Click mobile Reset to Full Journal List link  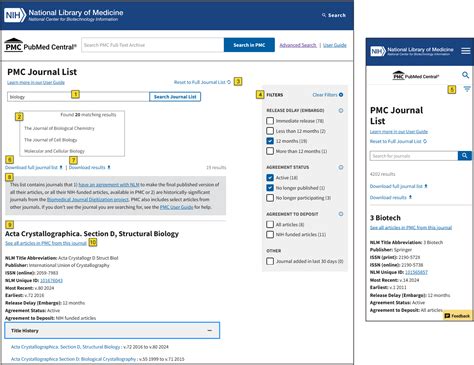pyautogui.click(x=396, y=141)
